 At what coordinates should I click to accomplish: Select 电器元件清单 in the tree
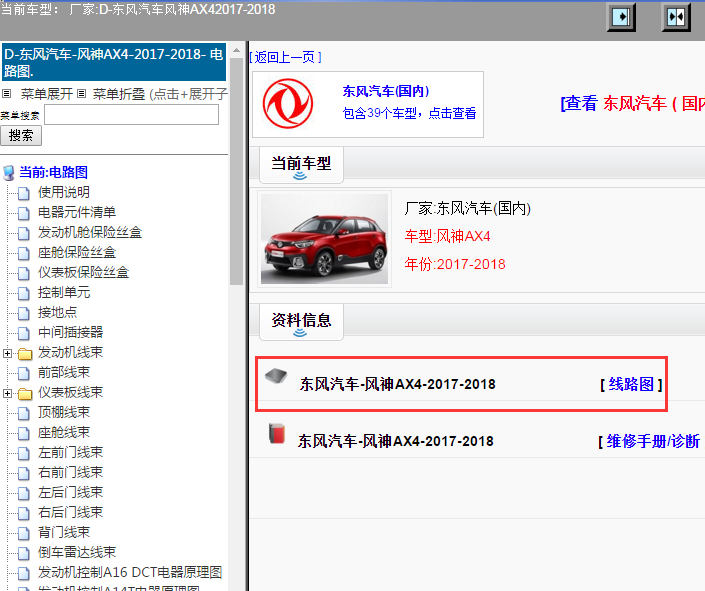pyautogui.click(x=77, y=212)
